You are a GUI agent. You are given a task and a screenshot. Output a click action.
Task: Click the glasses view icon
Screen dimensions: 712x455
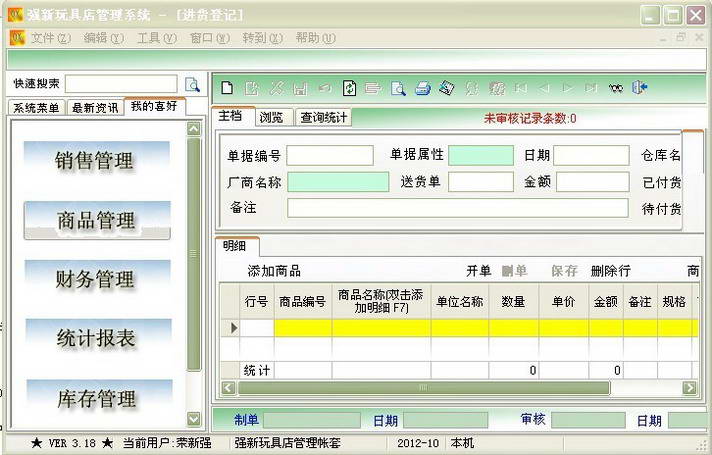tap(616, 88)
